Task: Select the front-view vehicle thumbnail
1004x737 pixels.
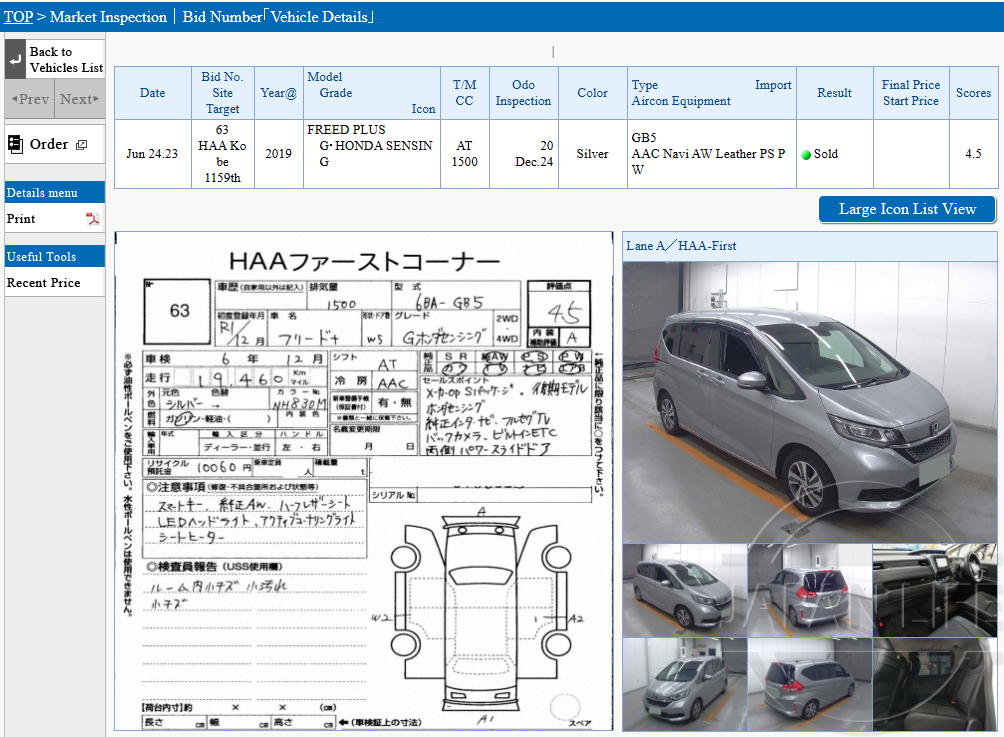Action: [x=684, y=685]
